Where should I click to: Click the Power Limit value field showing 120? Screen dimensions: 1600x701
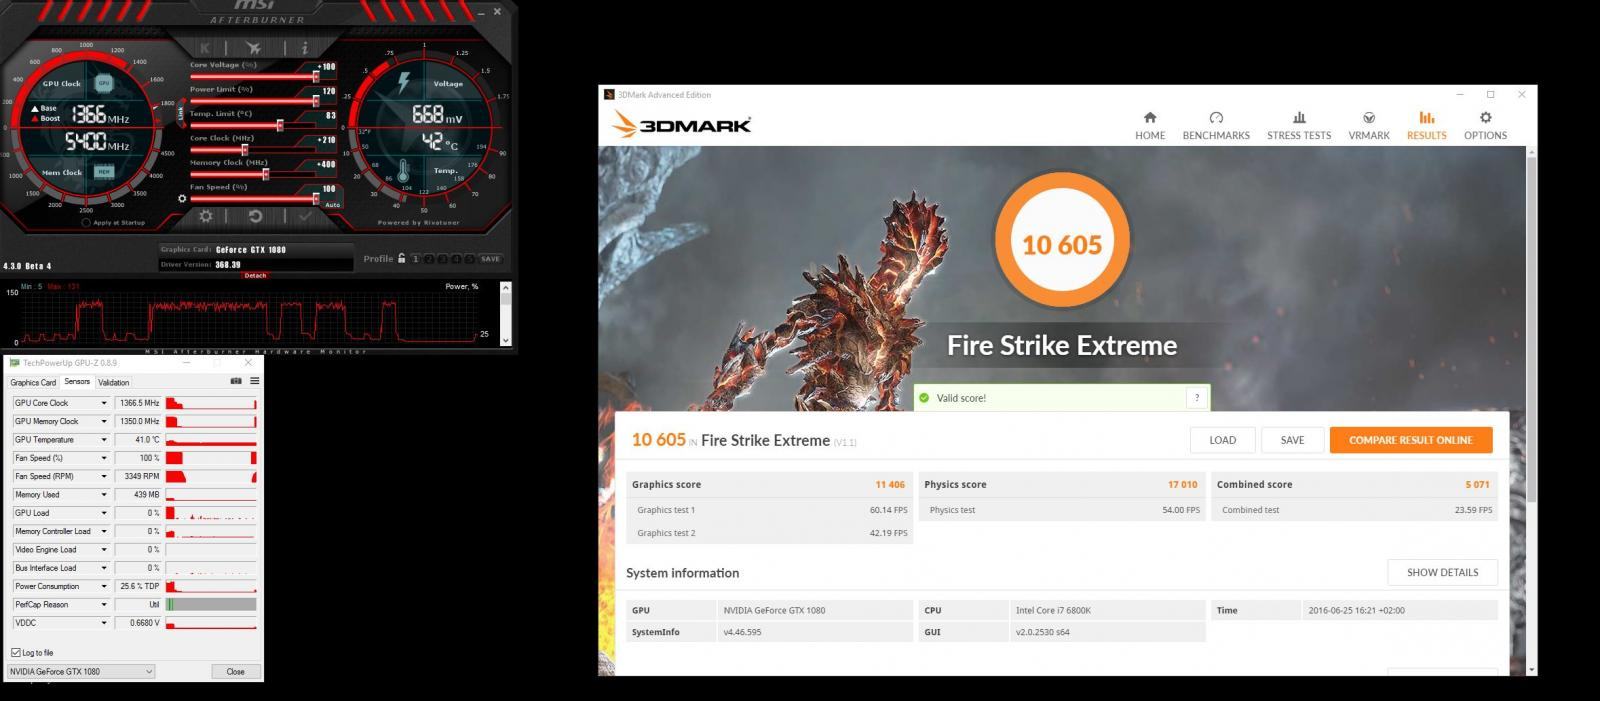pos(328,91)
